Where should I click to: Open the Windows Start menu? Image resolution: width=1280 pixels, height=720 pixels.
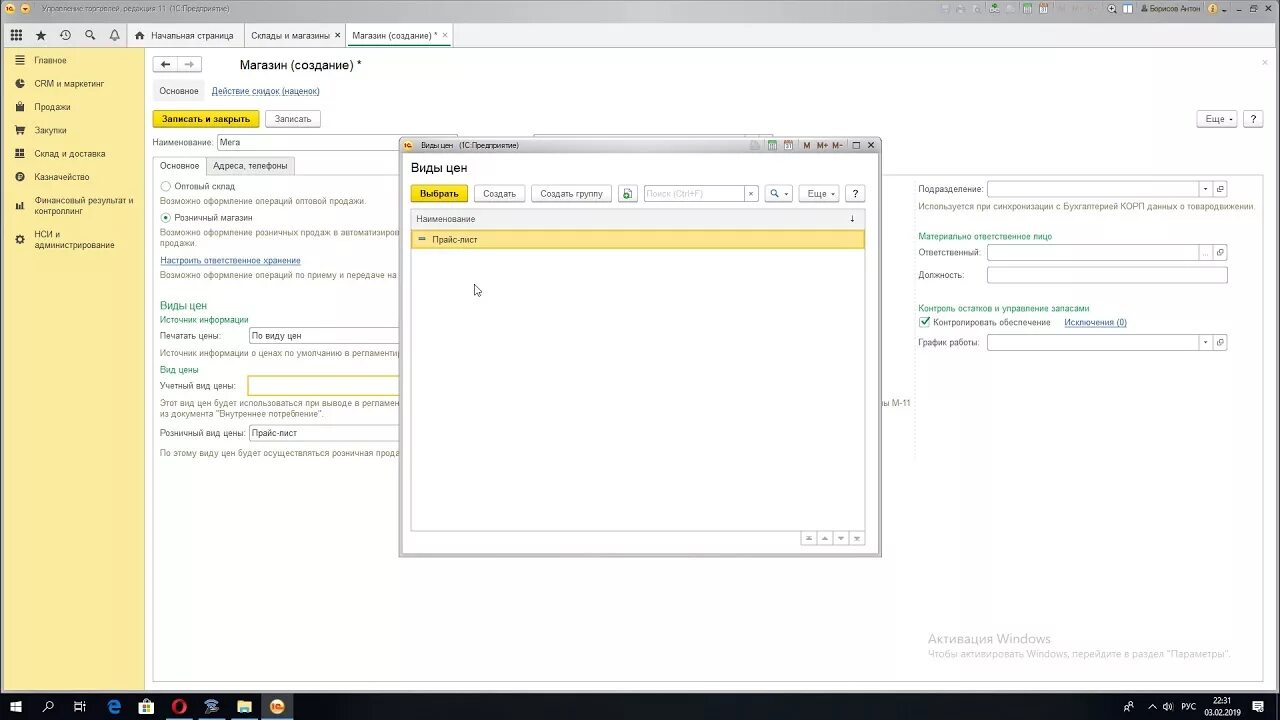tap(16, 706)
